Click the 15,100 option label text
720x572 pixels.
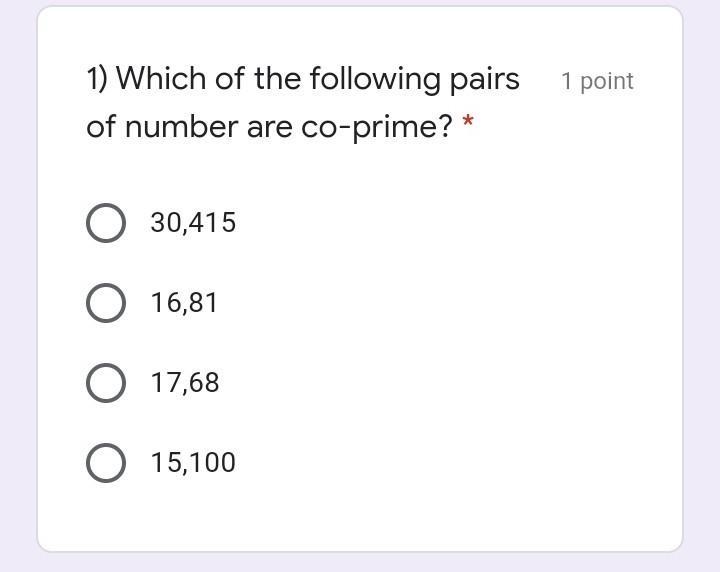coord(193,463)
